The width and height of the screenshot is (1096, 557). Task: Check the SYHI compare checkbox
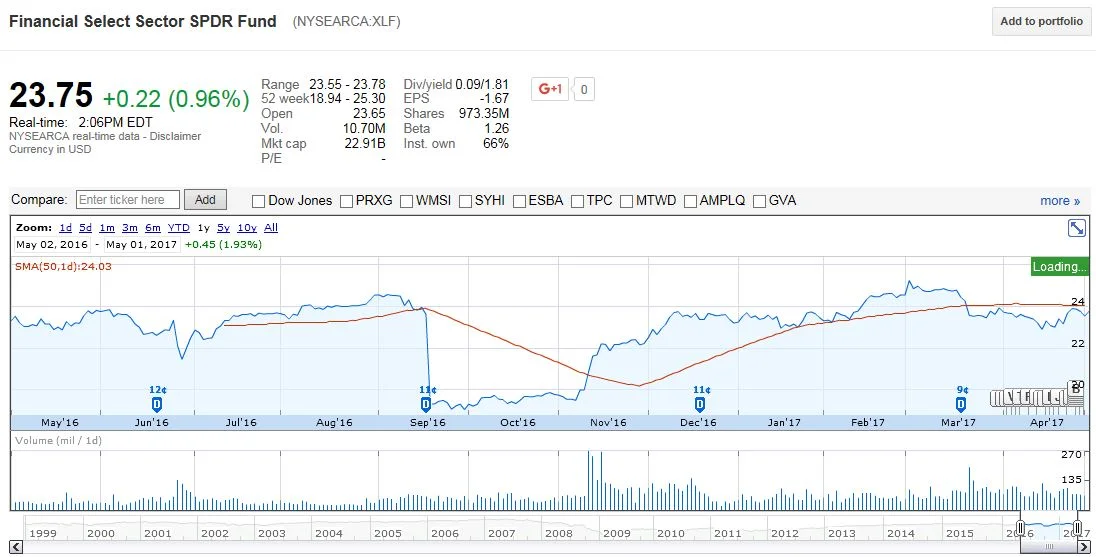[x=466, y=201]
